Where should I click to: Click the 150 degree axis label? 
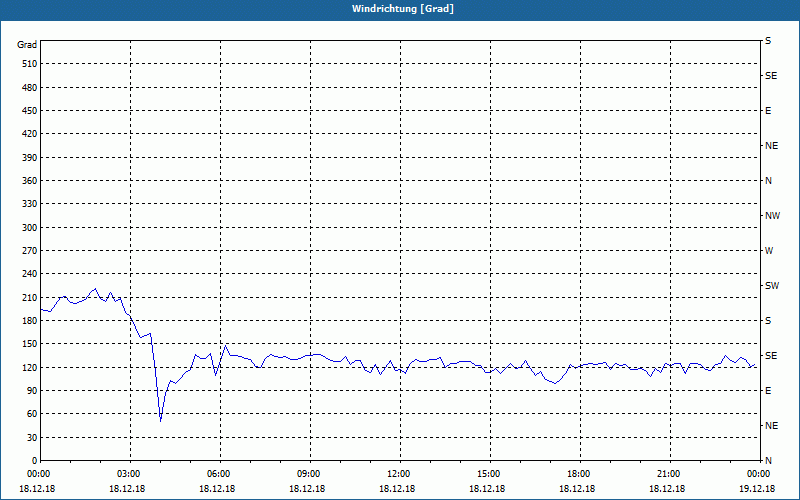(x=30, y=344)
